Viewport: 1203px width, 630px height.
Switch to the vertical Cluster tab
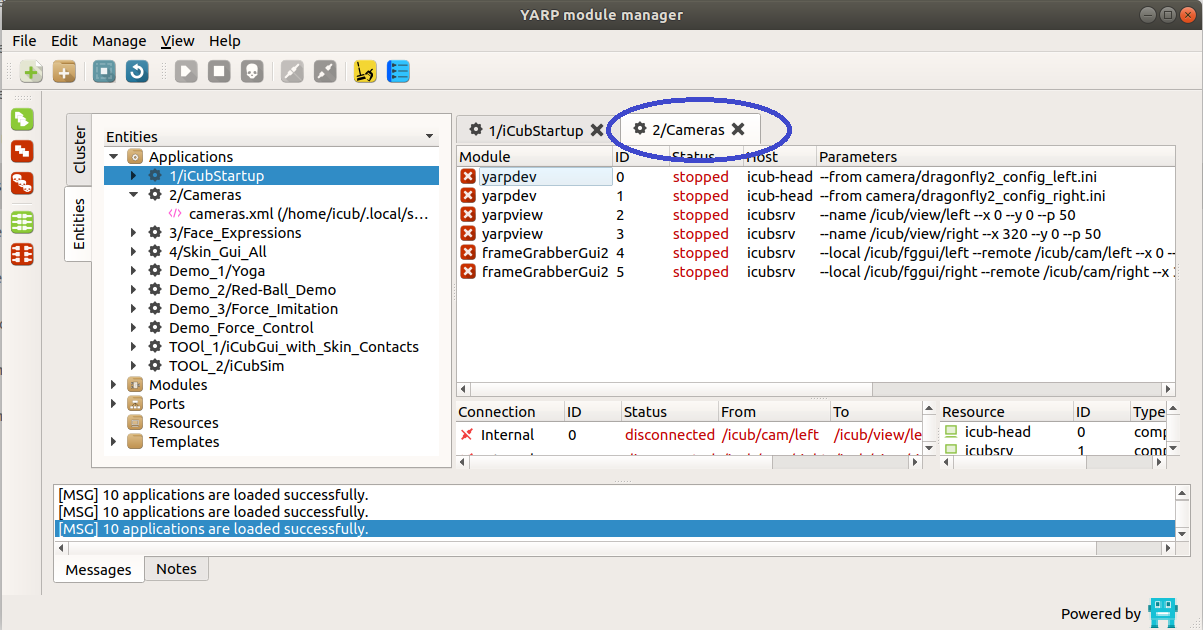tap(80, 150)
